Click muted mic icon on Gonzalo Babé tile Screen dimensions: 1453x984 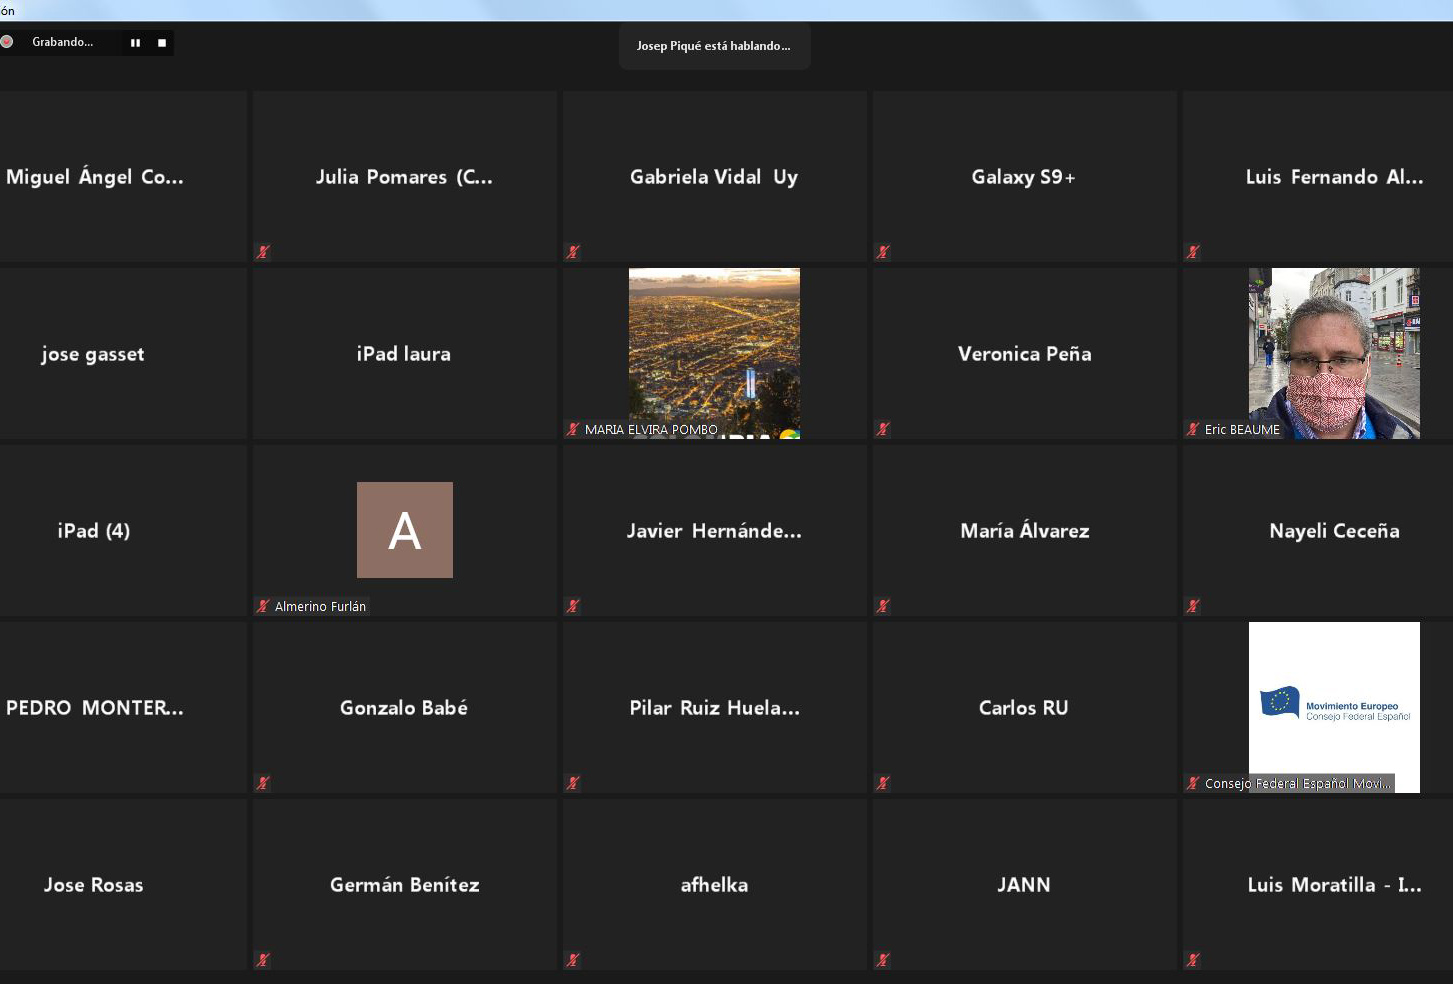click(x=263, y=783)
